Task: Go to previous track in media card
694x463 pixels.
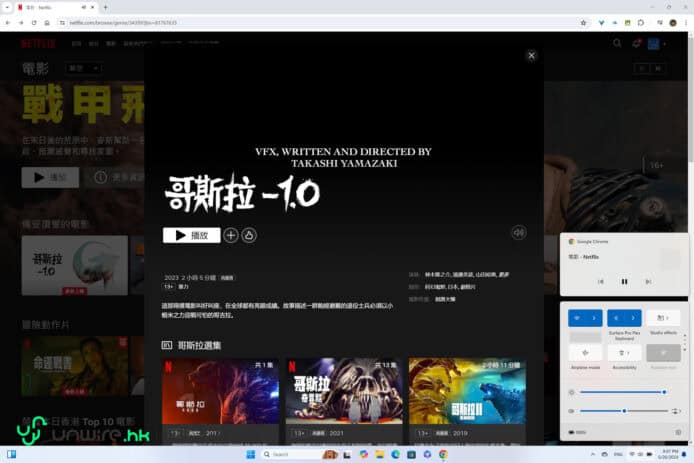Action: coord(600,282)
